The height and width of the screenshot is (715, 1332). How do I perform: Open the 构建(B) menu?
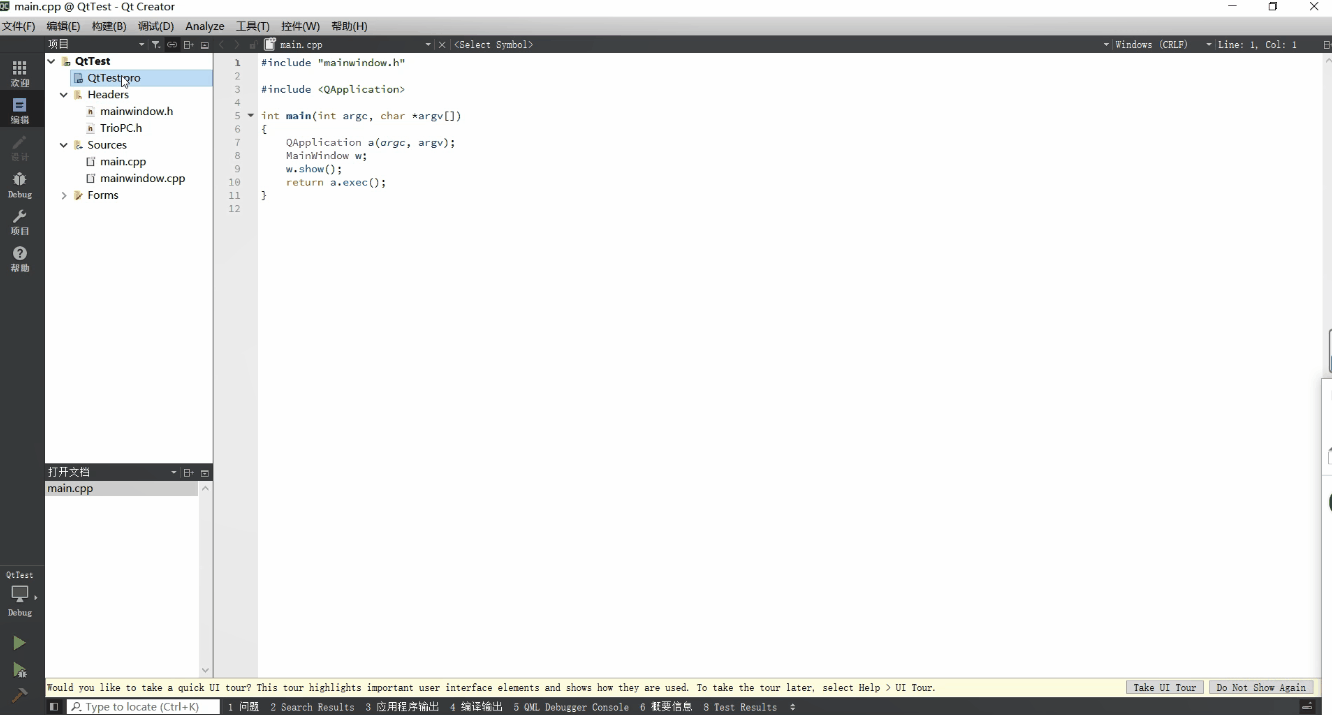pos(109,26)
